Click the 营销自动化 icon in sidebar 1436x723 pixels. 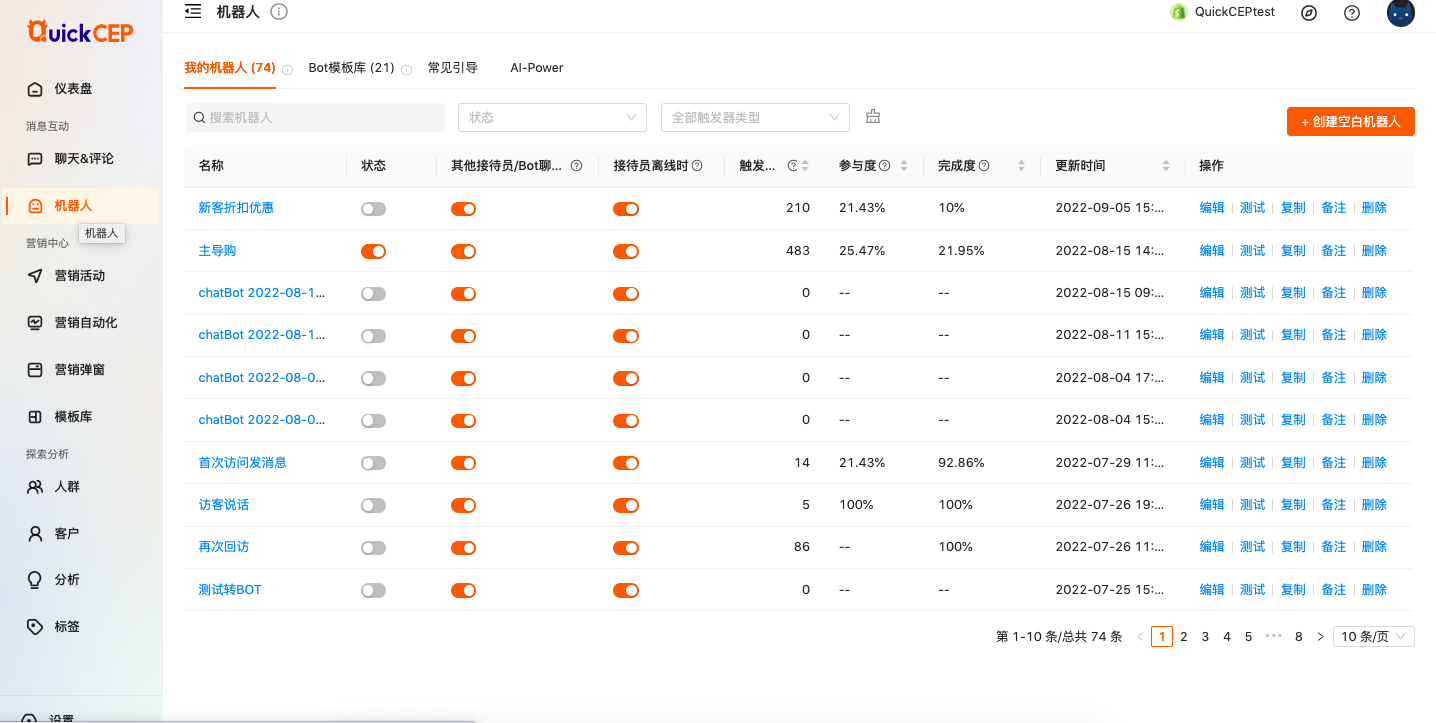point(35,323)
